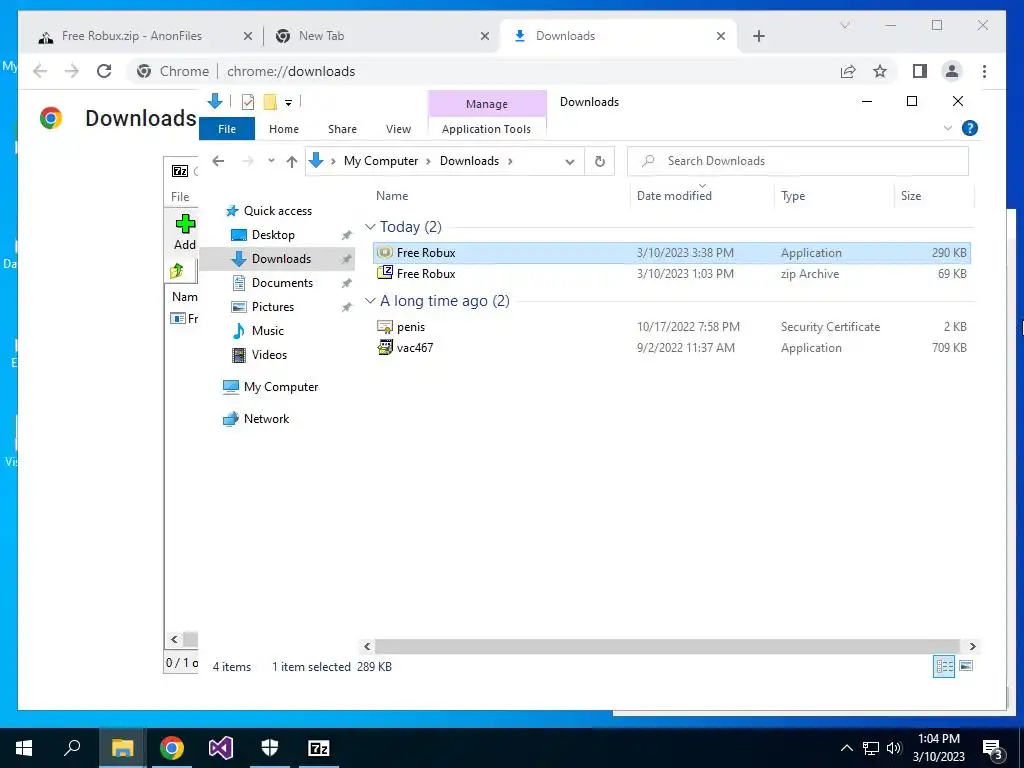Go up one folder level
This screenshot has height=768, width=1024.
point(292,161)
